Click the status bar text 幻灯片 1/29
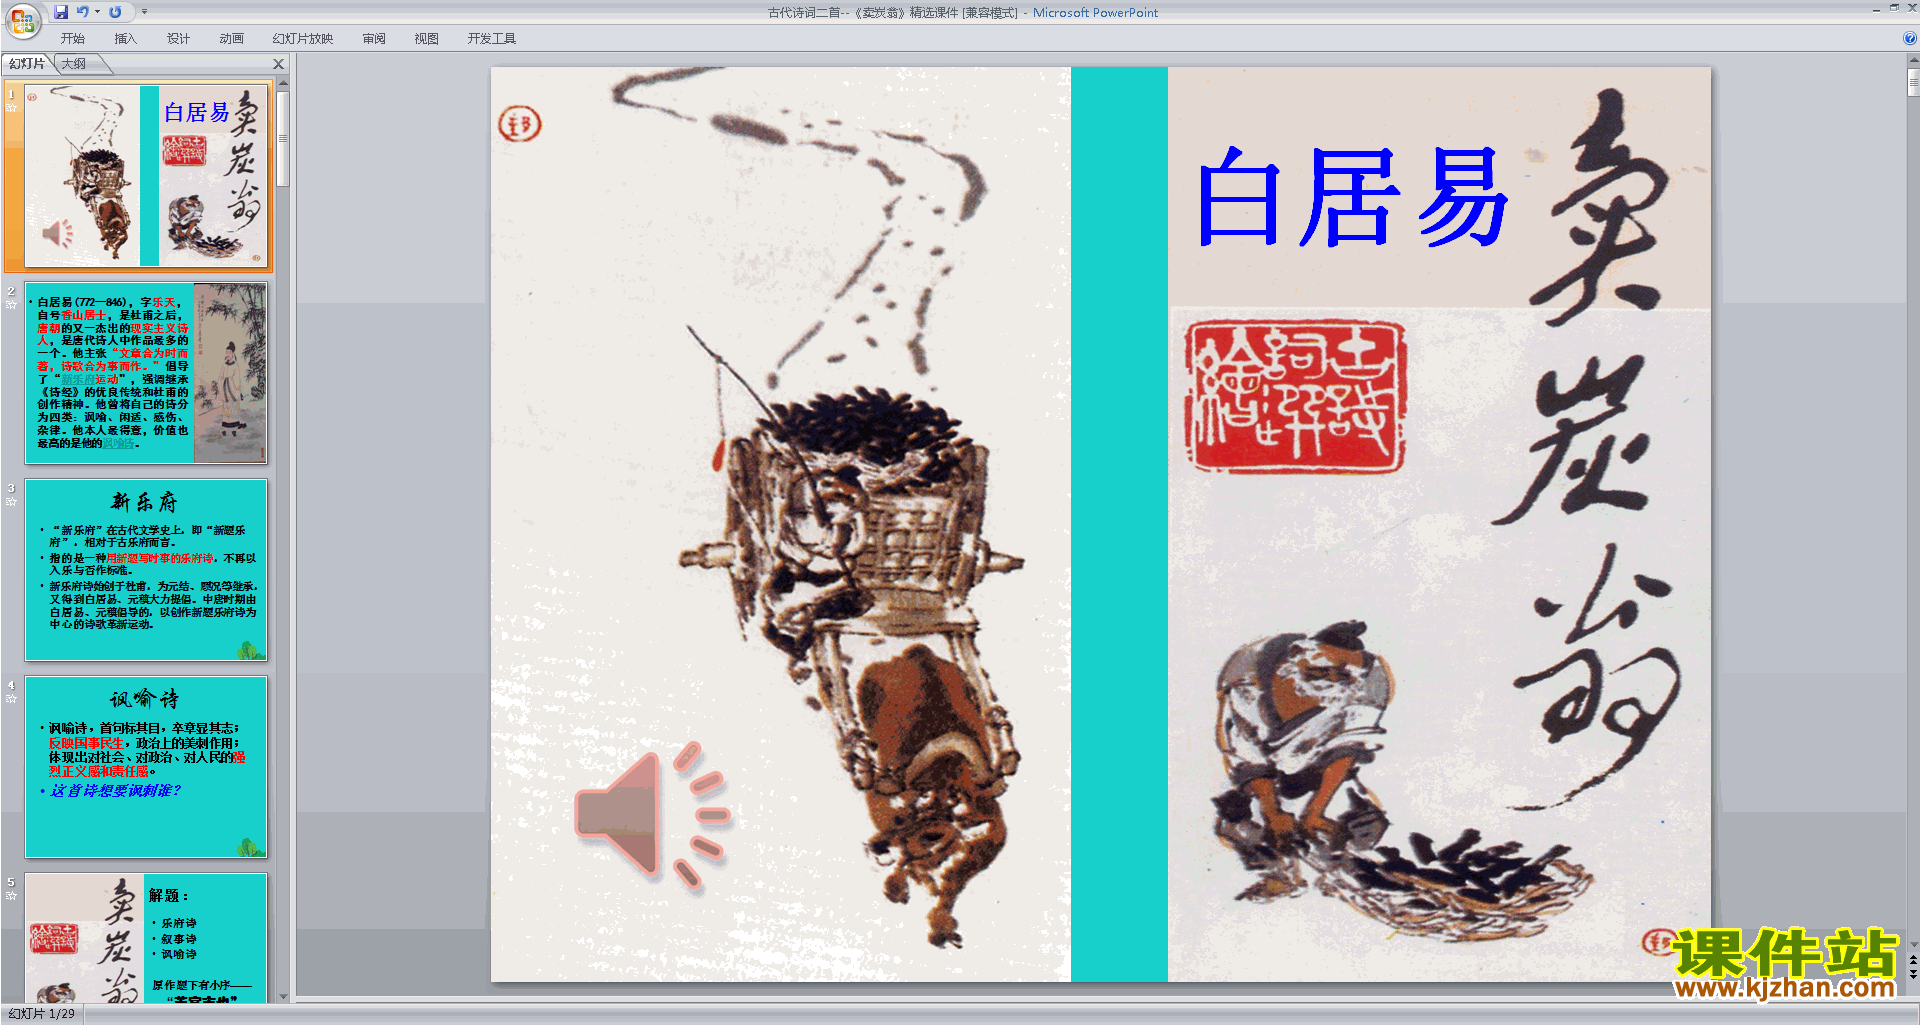This screenshot has height=1025, width=1920. point(41,1013)
